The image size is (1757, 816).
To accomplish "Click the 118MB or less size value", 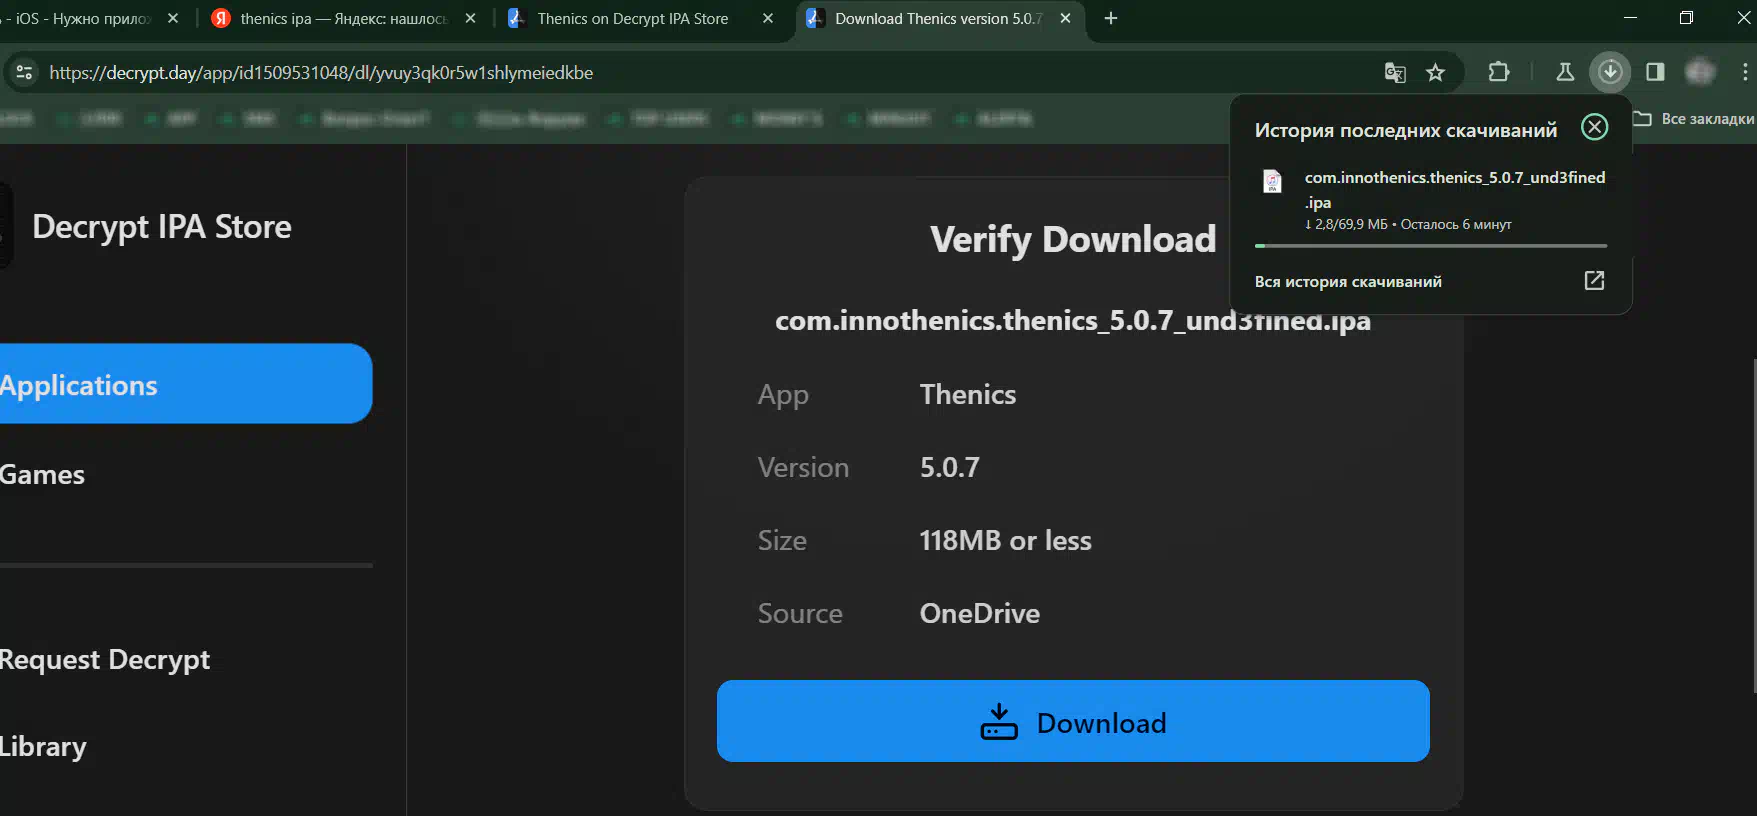I will tap(1005, 540).
